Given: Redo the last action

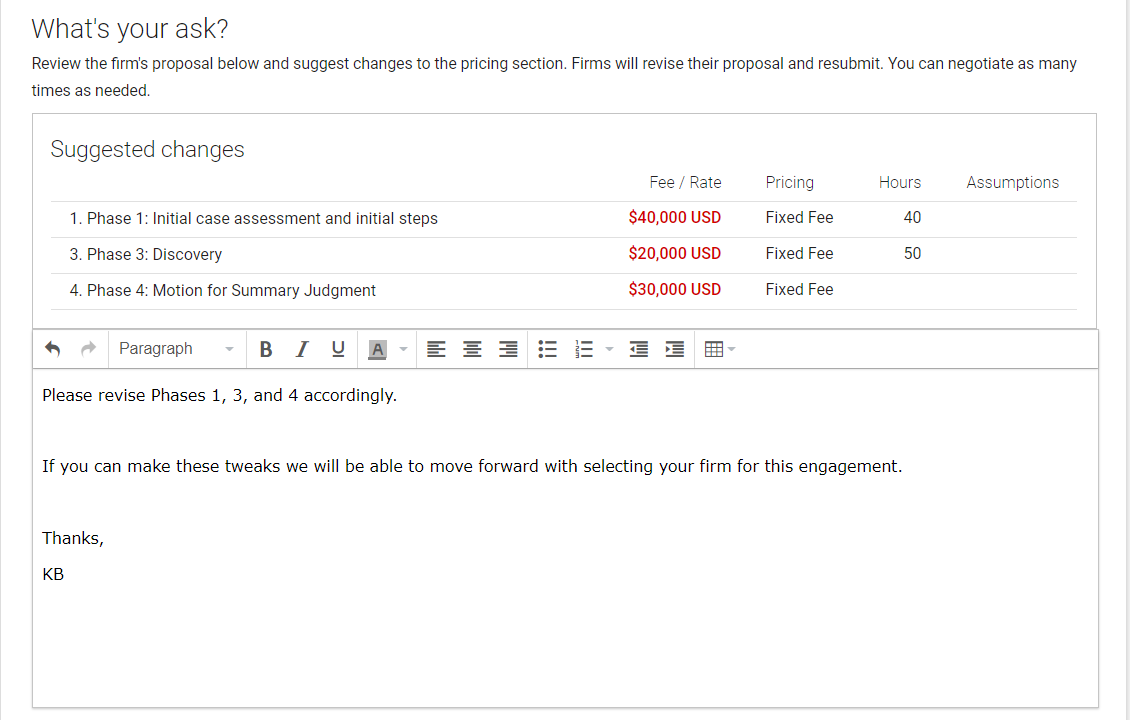Looking at the screenshot, I should pyautogui.click(x=88, y=350).
